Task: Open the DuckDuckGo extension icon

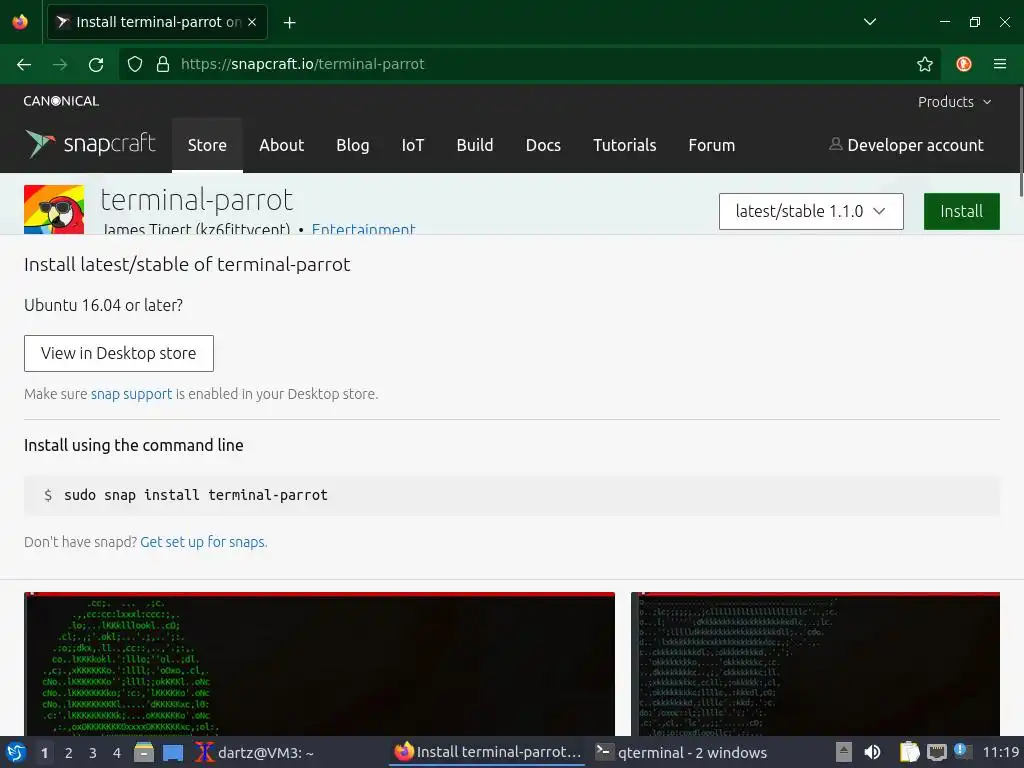Action: (964, 64)
